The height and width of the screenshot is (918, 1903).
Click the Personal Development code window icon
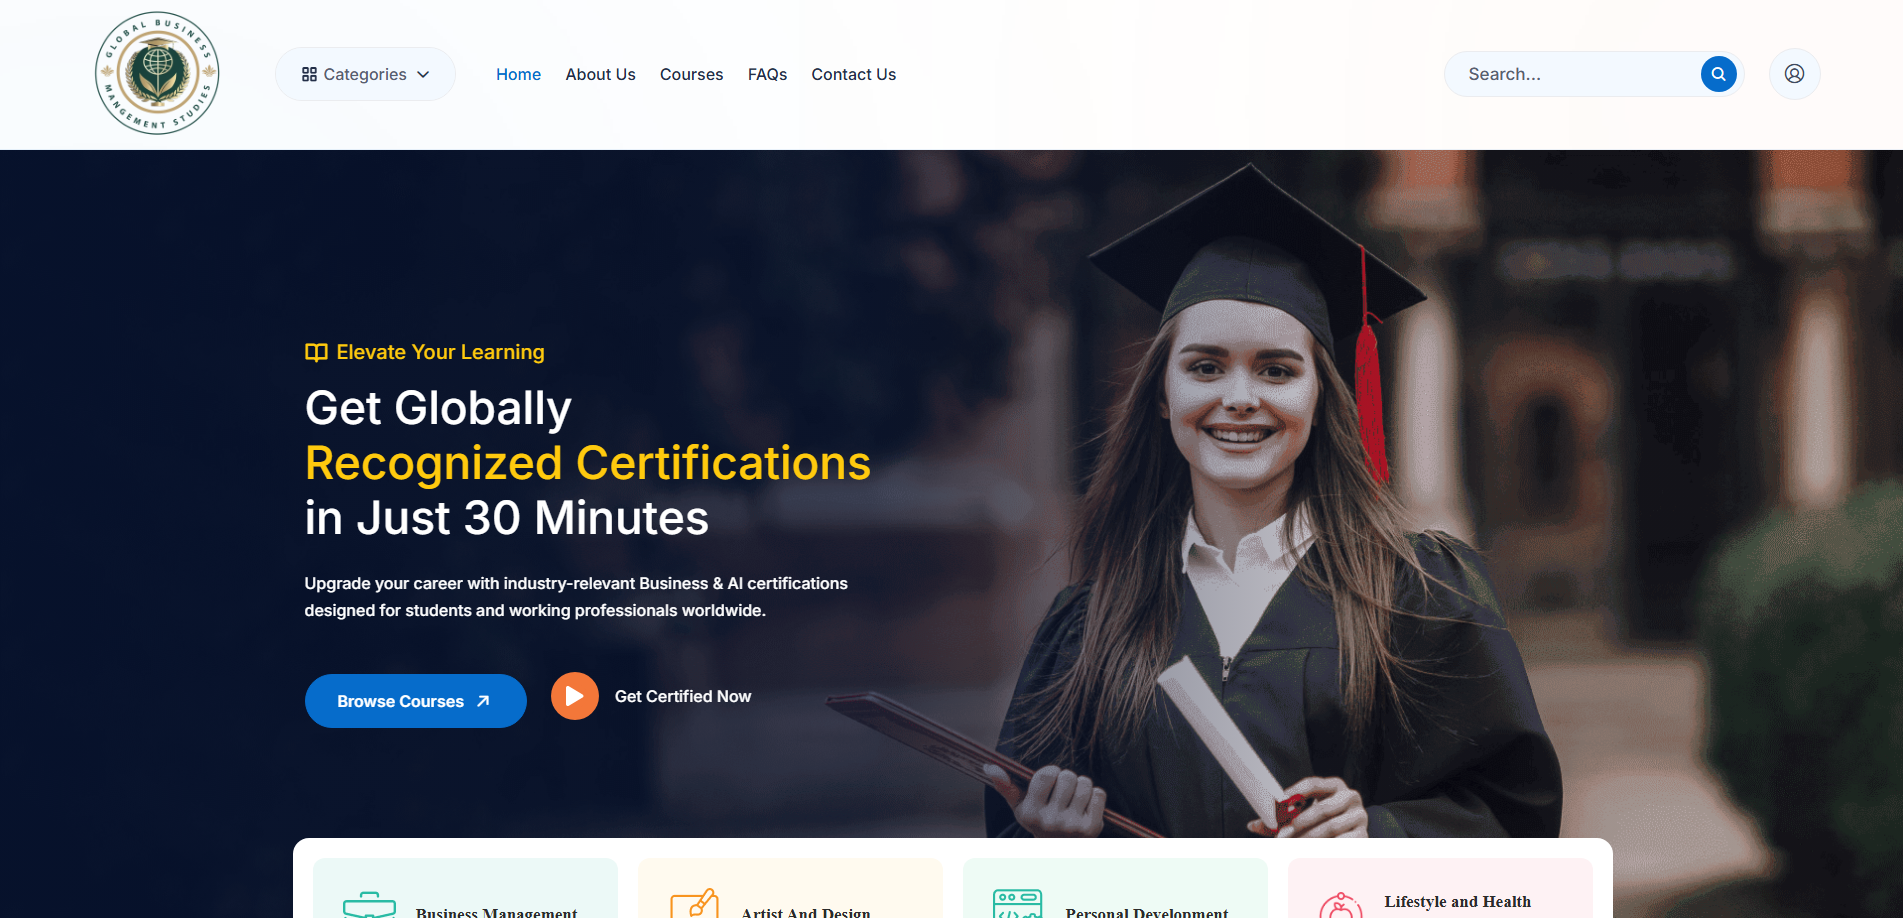pos(1018,904)
